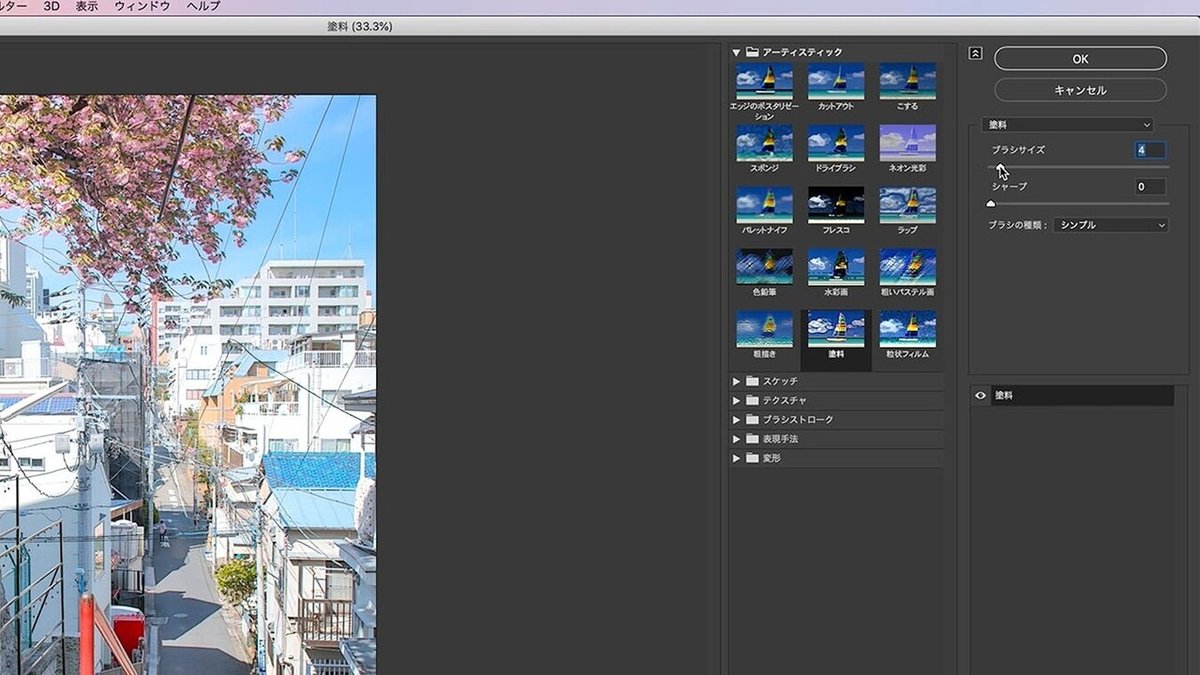Click the street photo preview image
The height and width of the screenshot is (675, 1200).
tap(188, 385)
